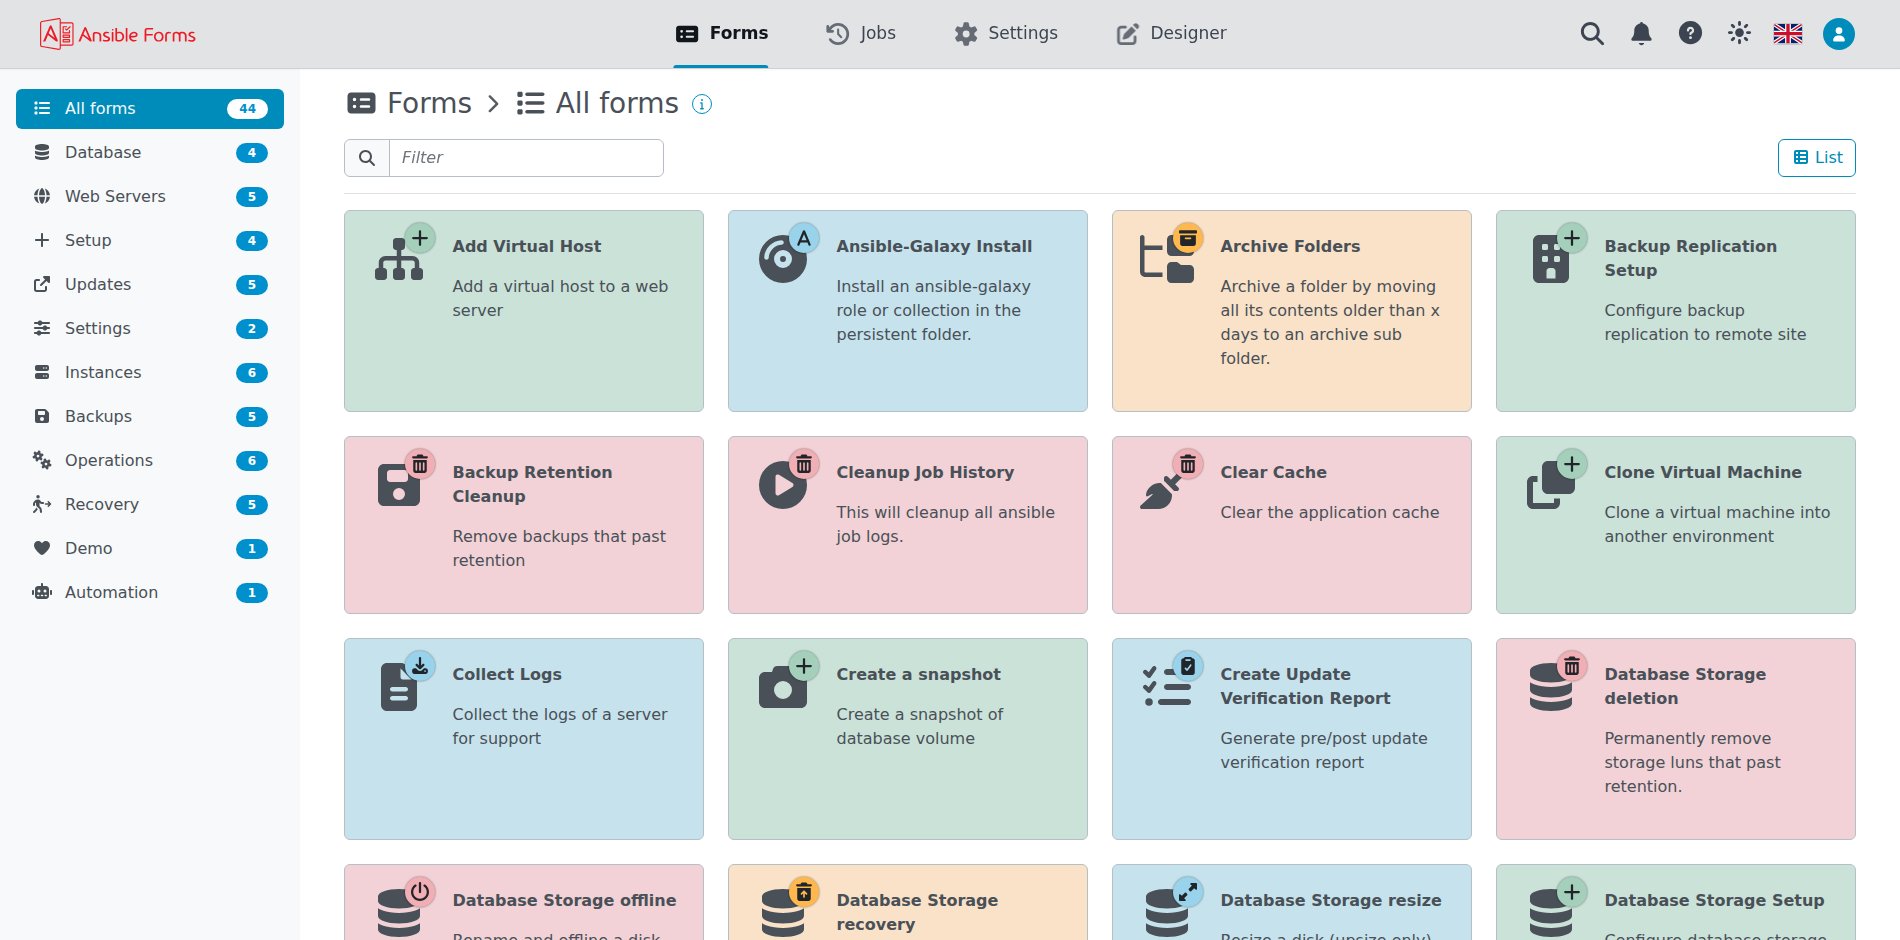Viewport: 1900px width, 940px height.
Task: Select the Setup category in sidebar
Action: (150, 241)
